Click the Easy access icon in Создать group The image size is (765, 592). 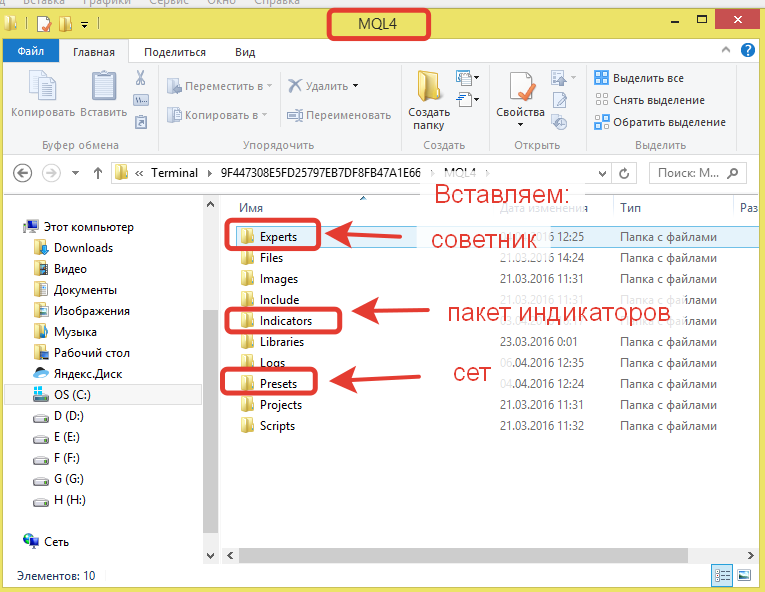[x=464, y=100]
